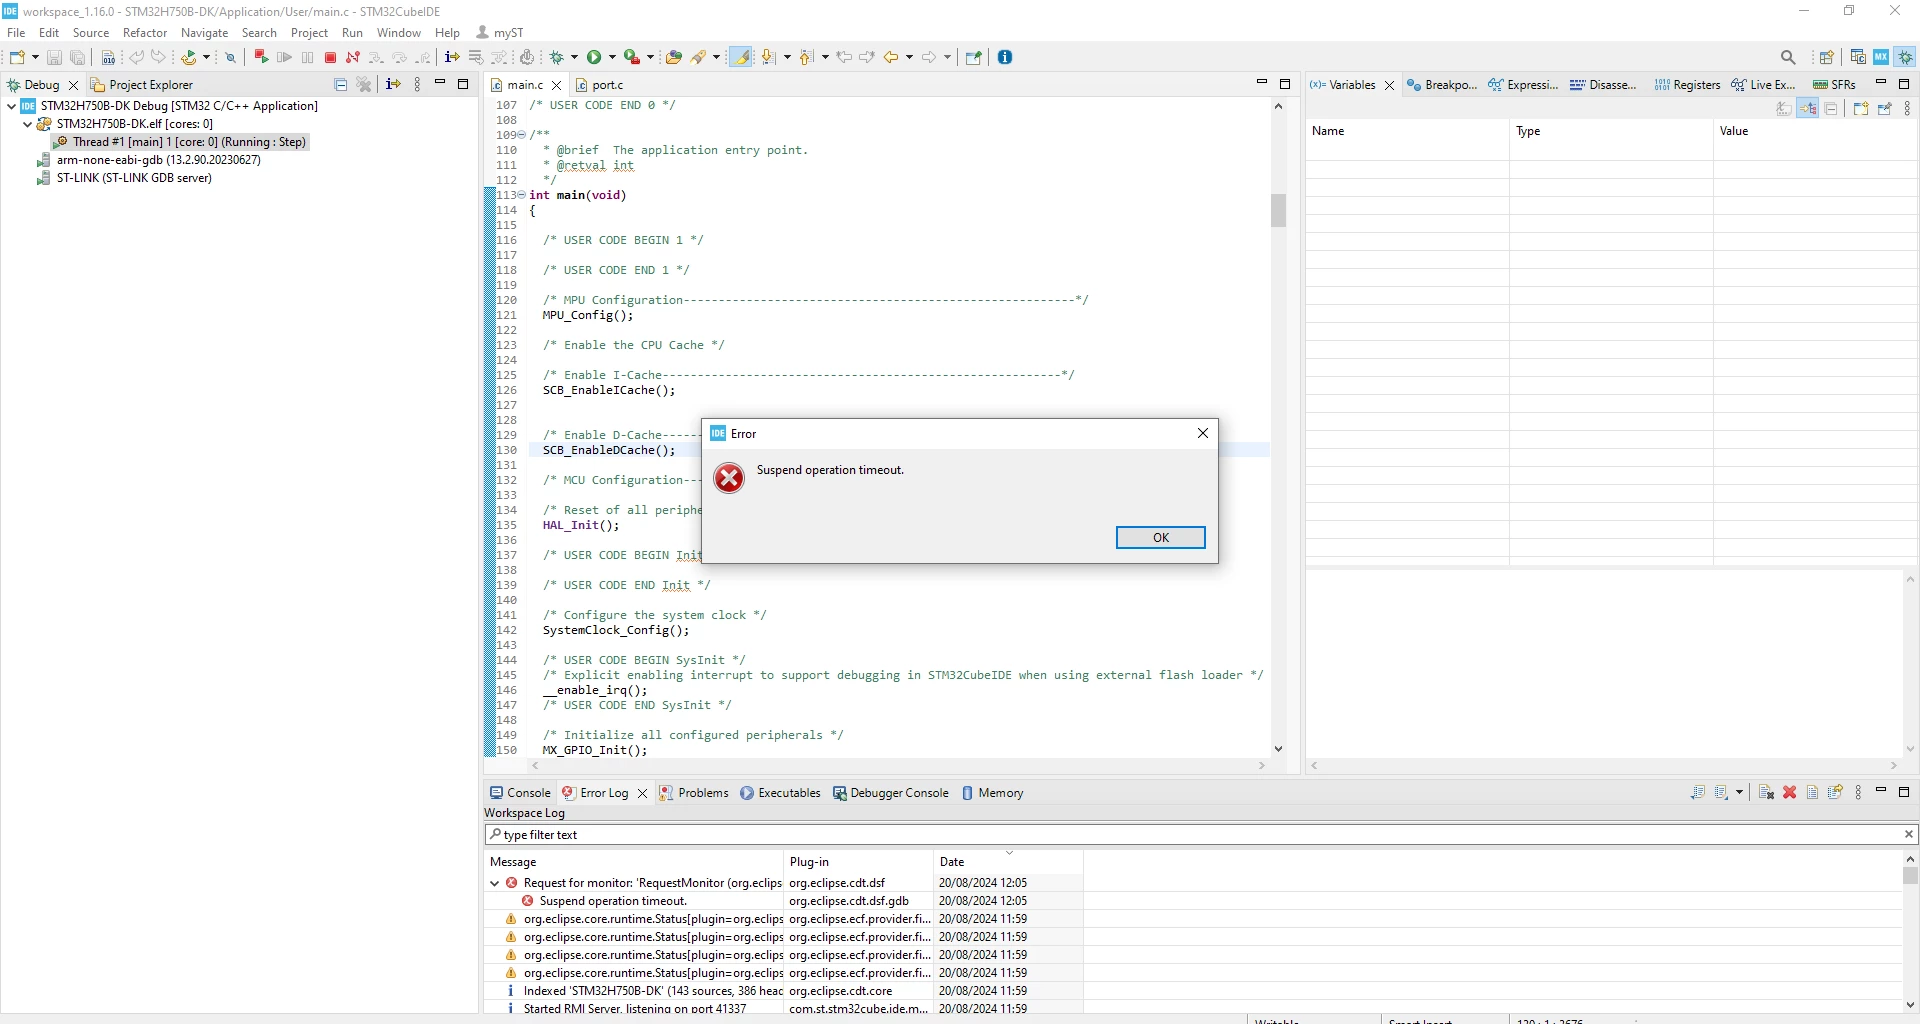The image size is (1920, 1024).
Task: Select ST-LINK GDB server entry
Action: point(124,178)
